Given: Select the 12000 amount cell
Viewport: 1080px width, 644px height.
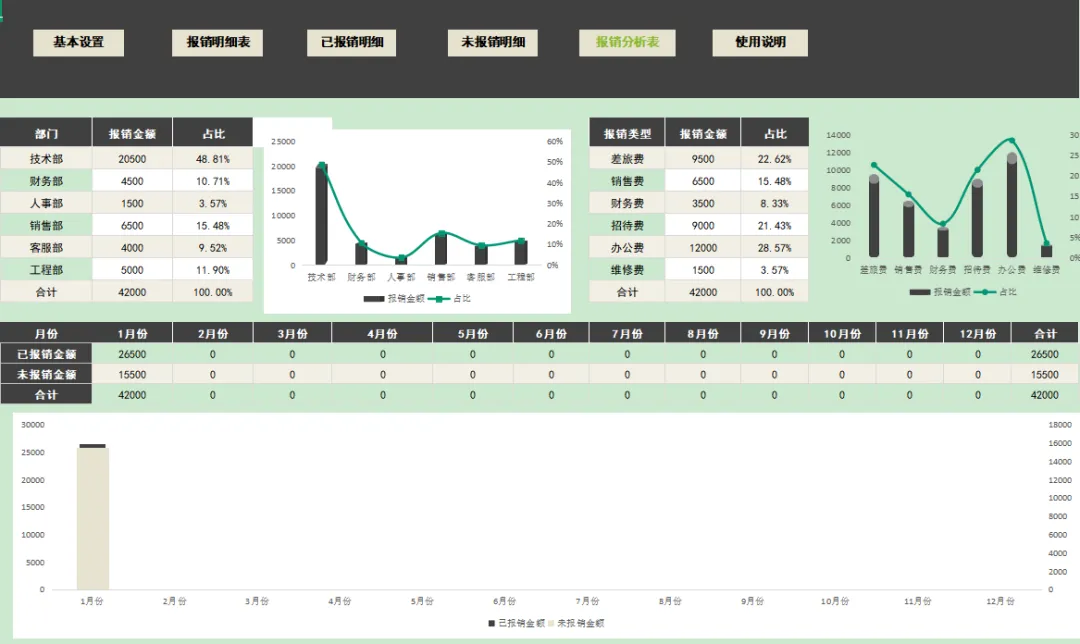Looking at the screenshot, I should [x=703, y=247].
